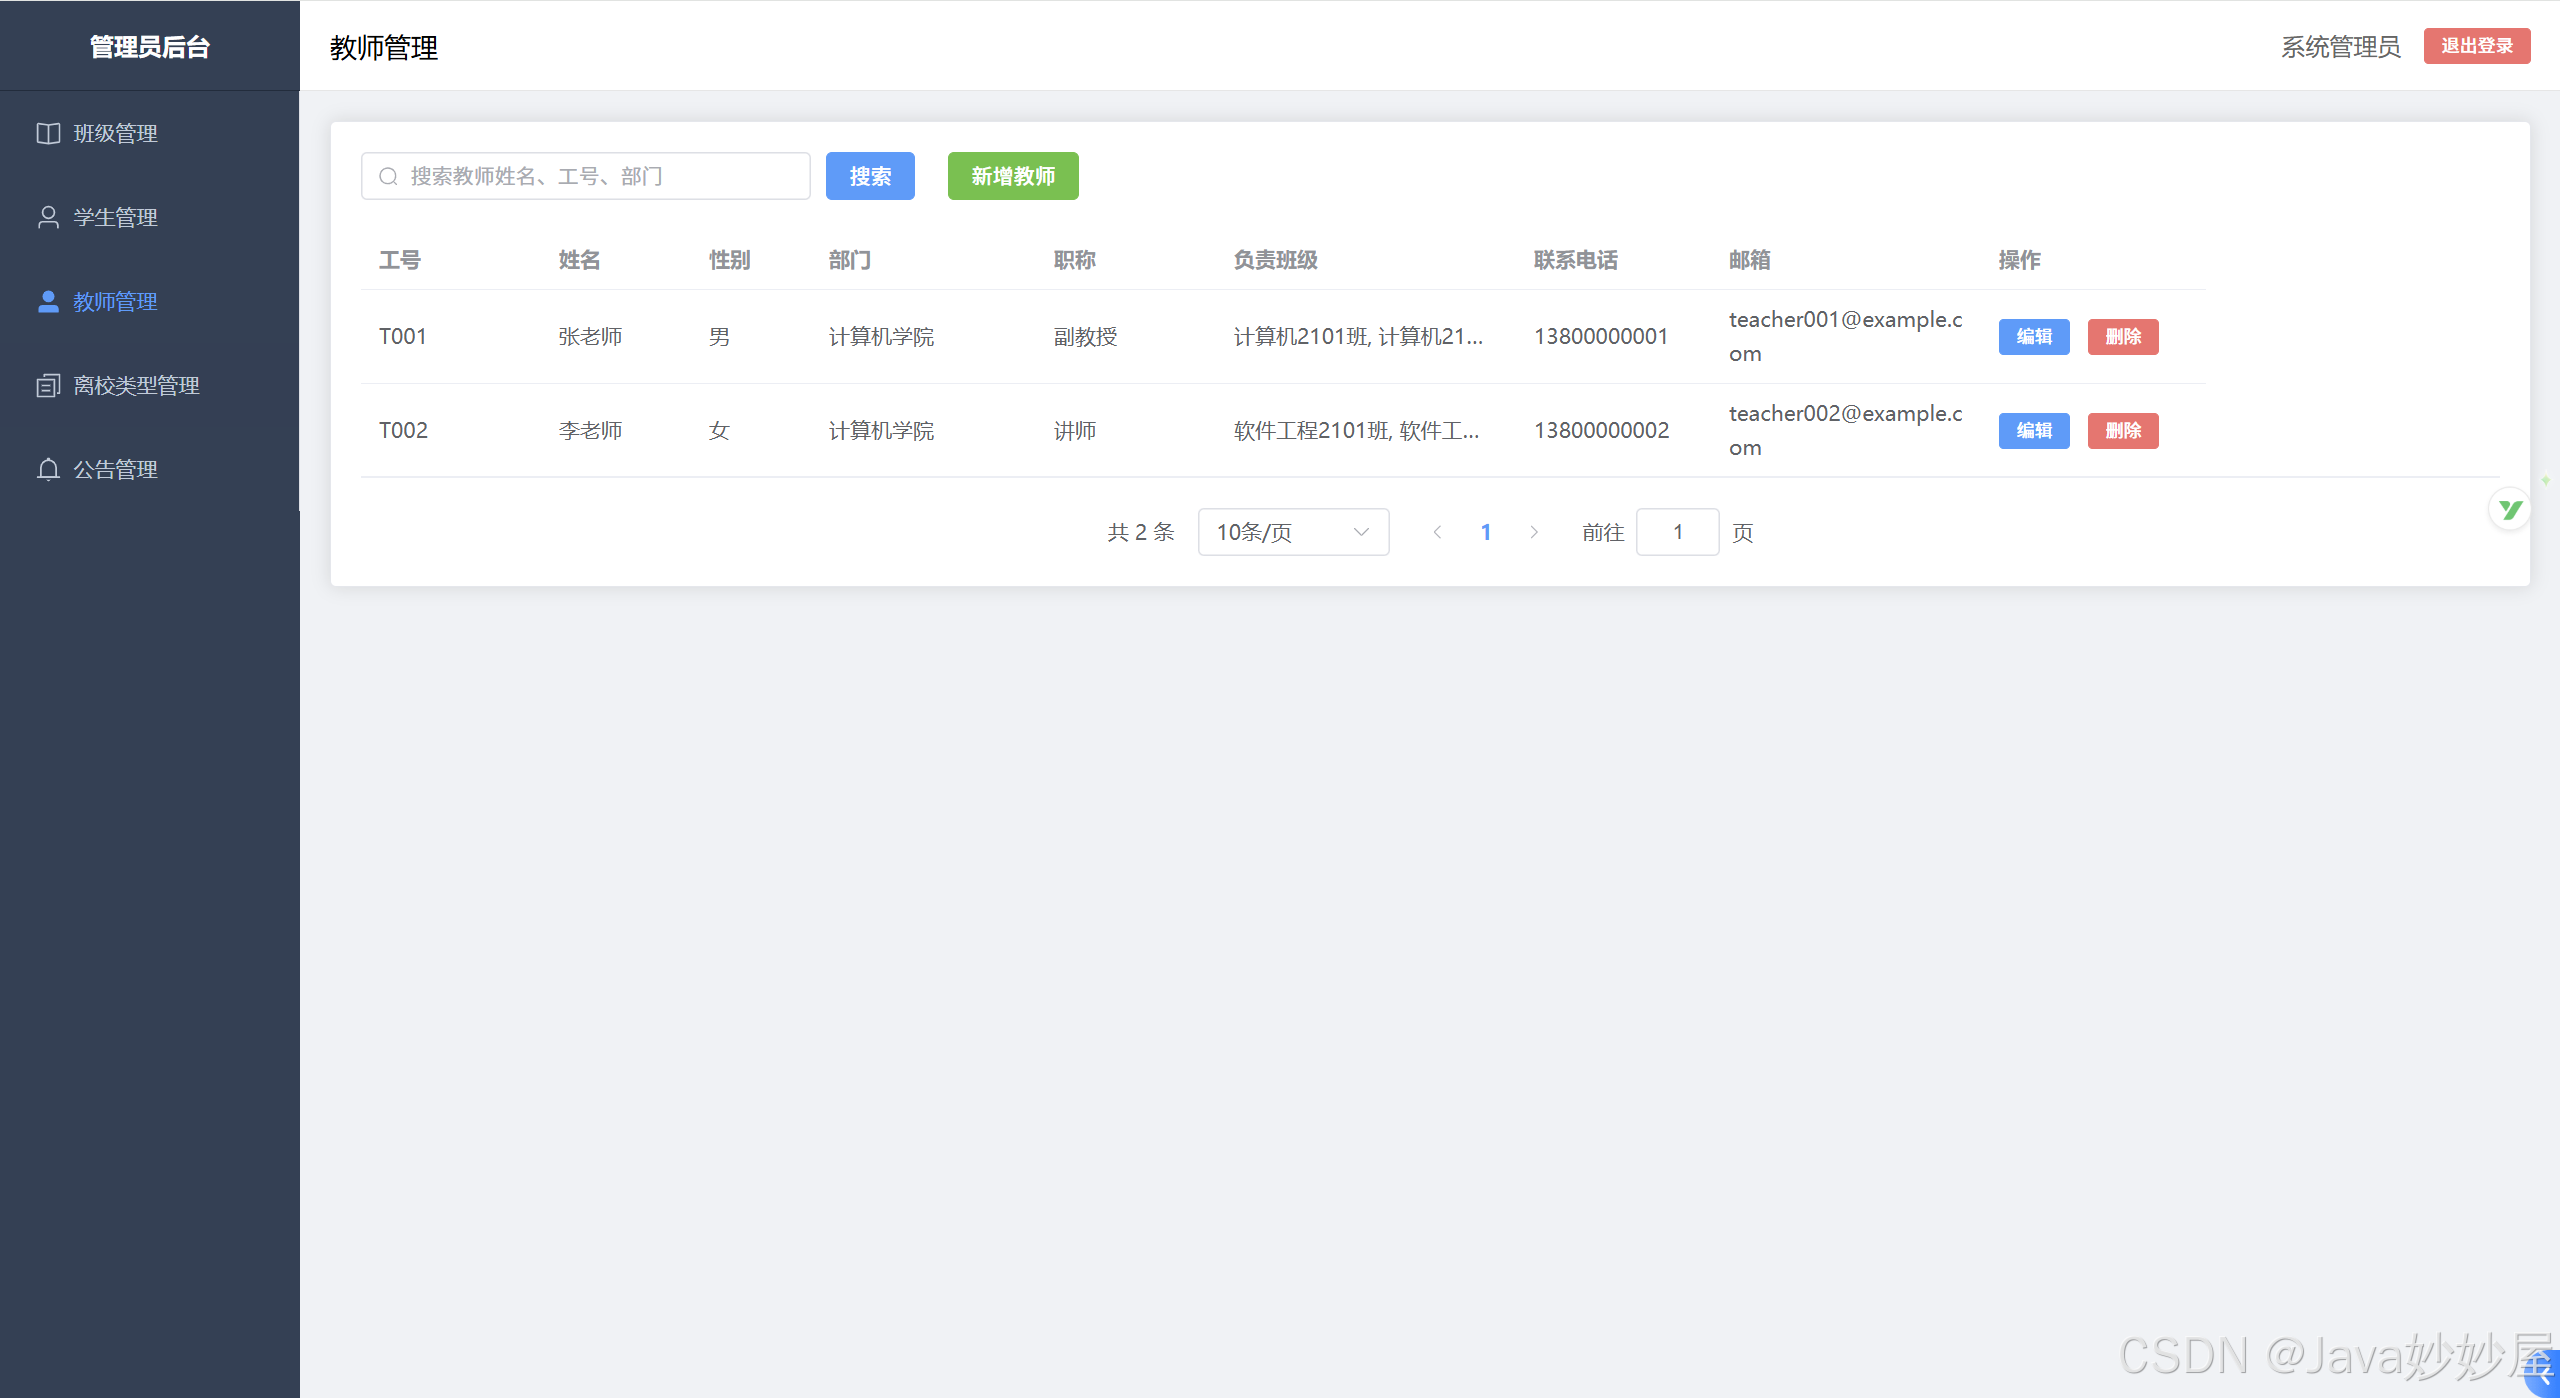The height and width of the screenshot is (1398, 2560).
Task: Click the bell icon beside 公告管理
Action: pyautogui.click(x=48, y=470)
